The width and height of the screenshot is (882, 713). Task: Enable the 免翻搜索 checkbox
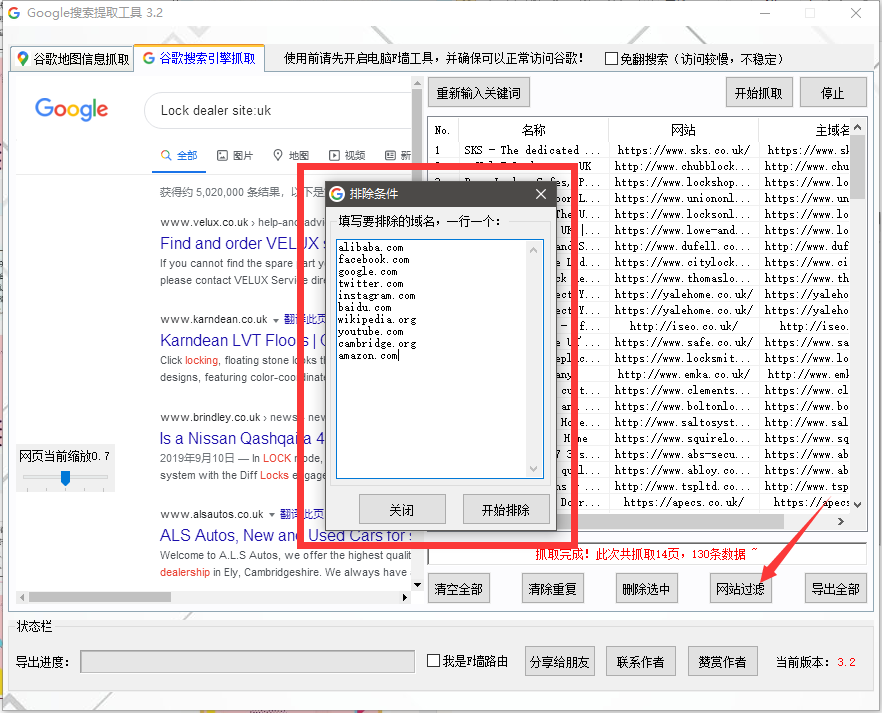tap(611, 59)
